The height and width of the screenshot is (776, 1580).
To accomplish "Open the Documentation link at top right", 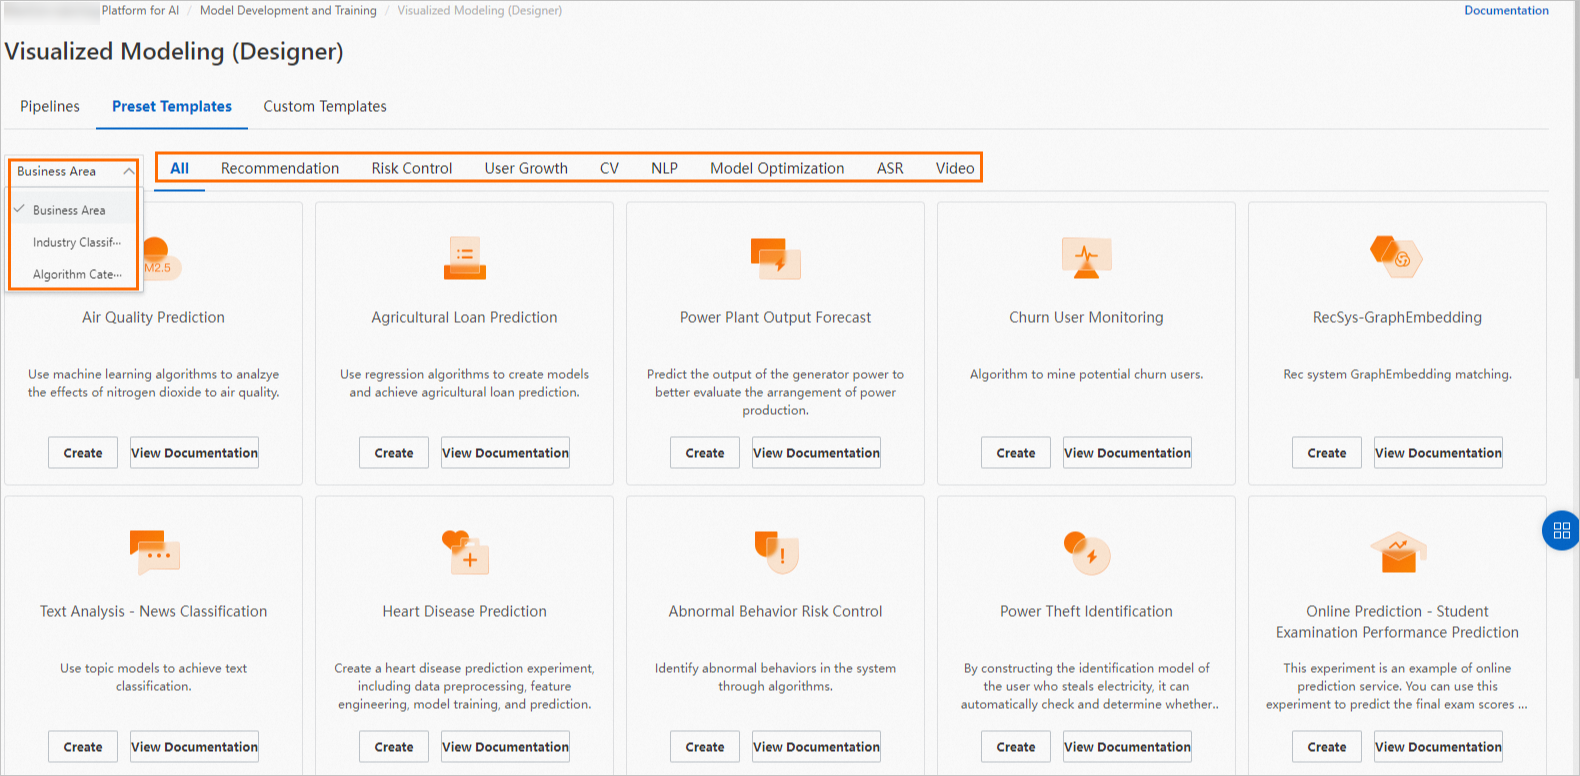I will (1506, 10).
